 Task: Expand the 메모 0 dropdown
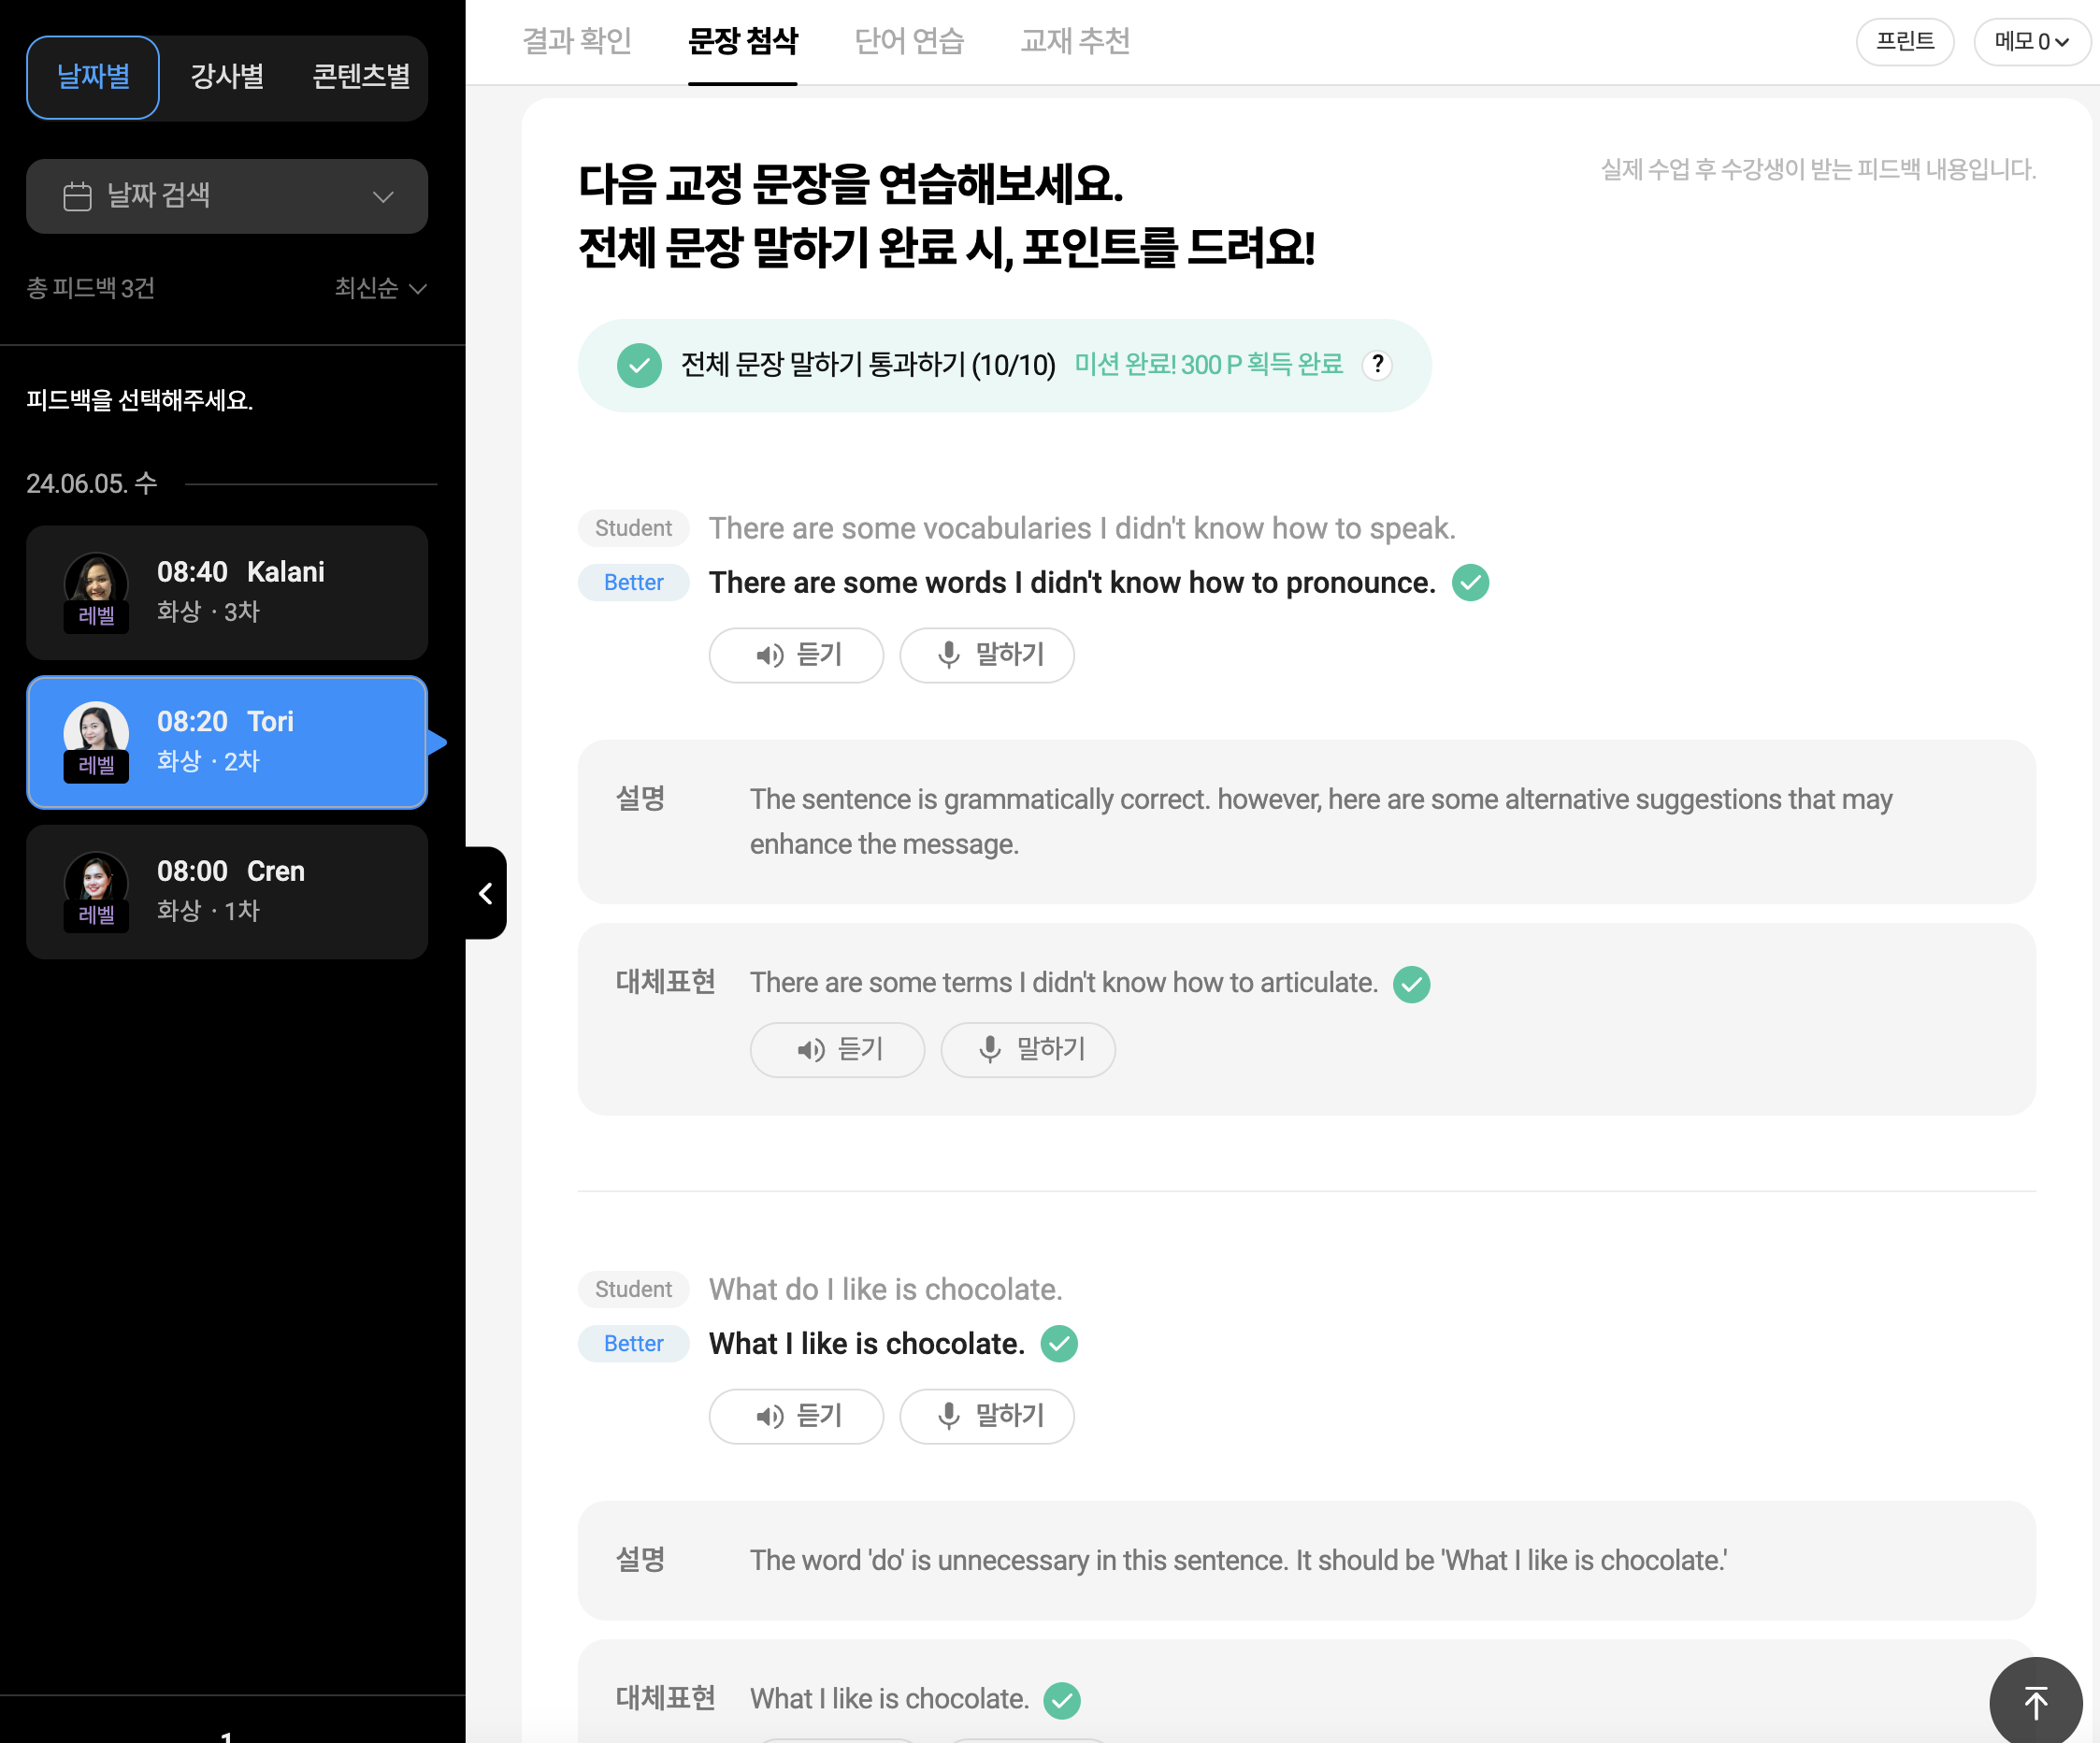pyautogui.click(x=2032, y=42)
